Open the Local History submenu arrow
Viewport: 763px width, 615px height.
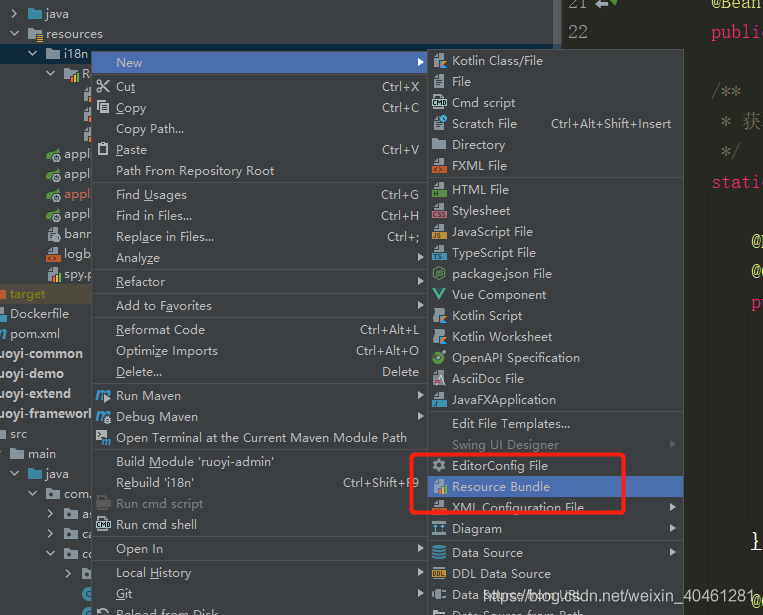[420, 572]
